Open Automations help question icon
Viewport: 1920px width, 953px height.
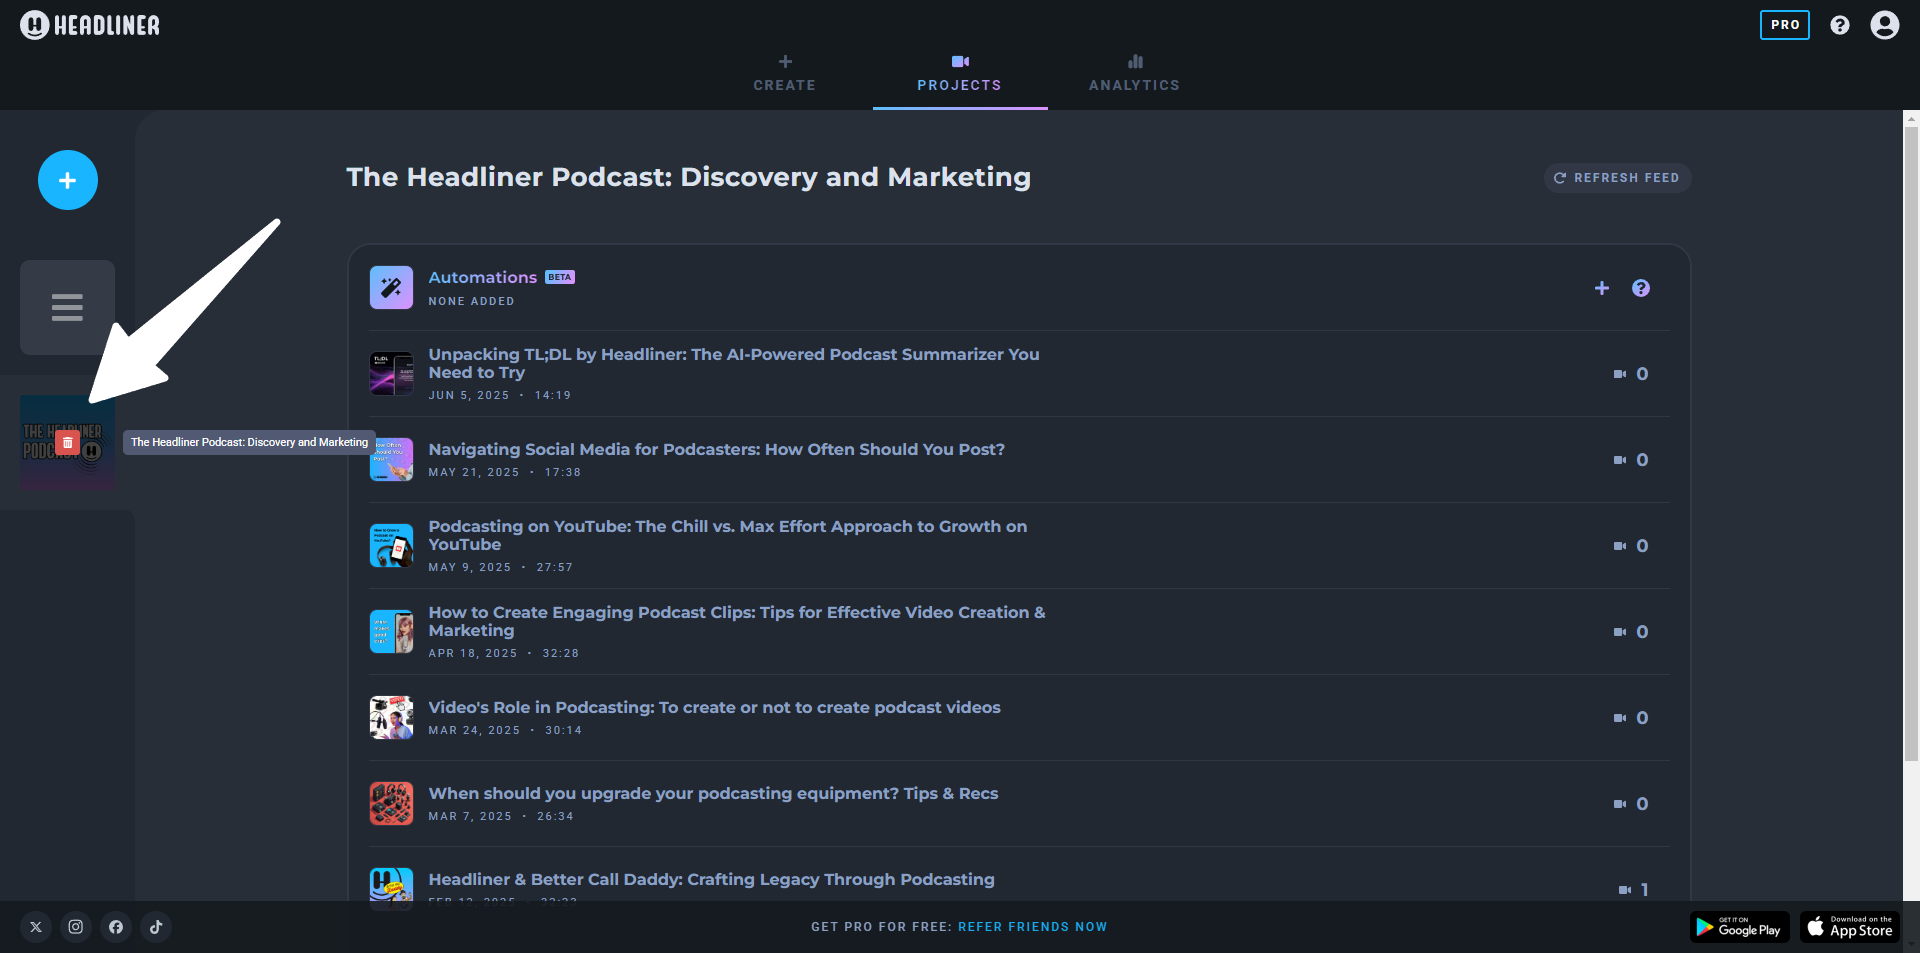[x=1641, y=288]
